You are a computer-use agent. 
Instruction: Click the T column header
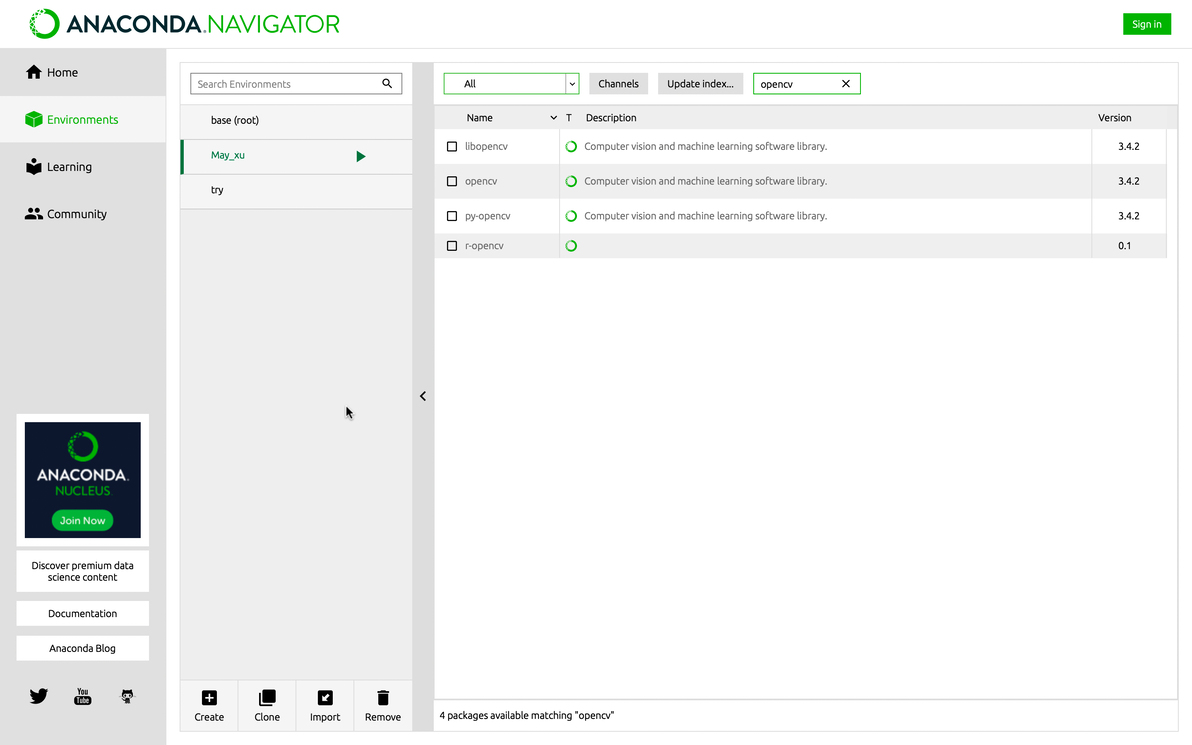569,118
